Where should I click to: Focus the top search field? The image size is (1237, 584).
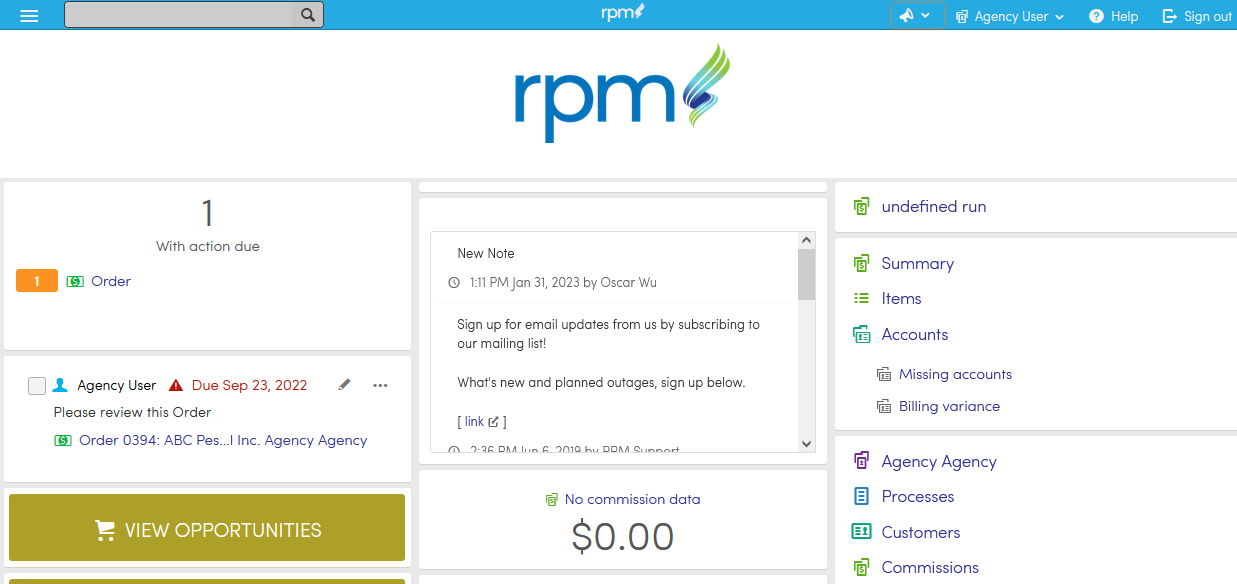(180, 15)
